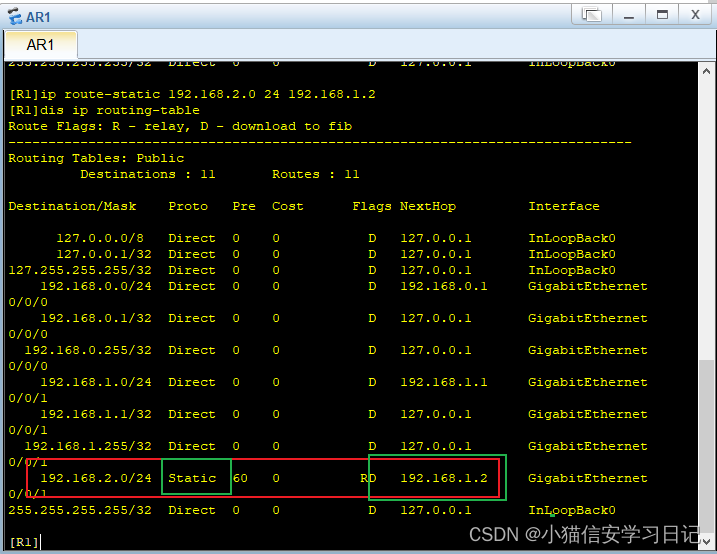The height and width of the screenshot is (554, 717).
Task: Click the 127.0.0.1/32 destination entry
Action: [104, 254]
